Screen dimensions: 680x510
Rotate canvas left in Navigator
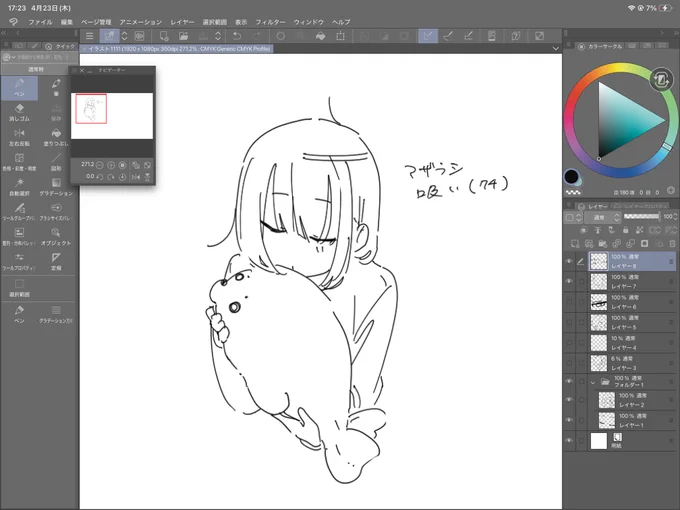pos(100,177)
